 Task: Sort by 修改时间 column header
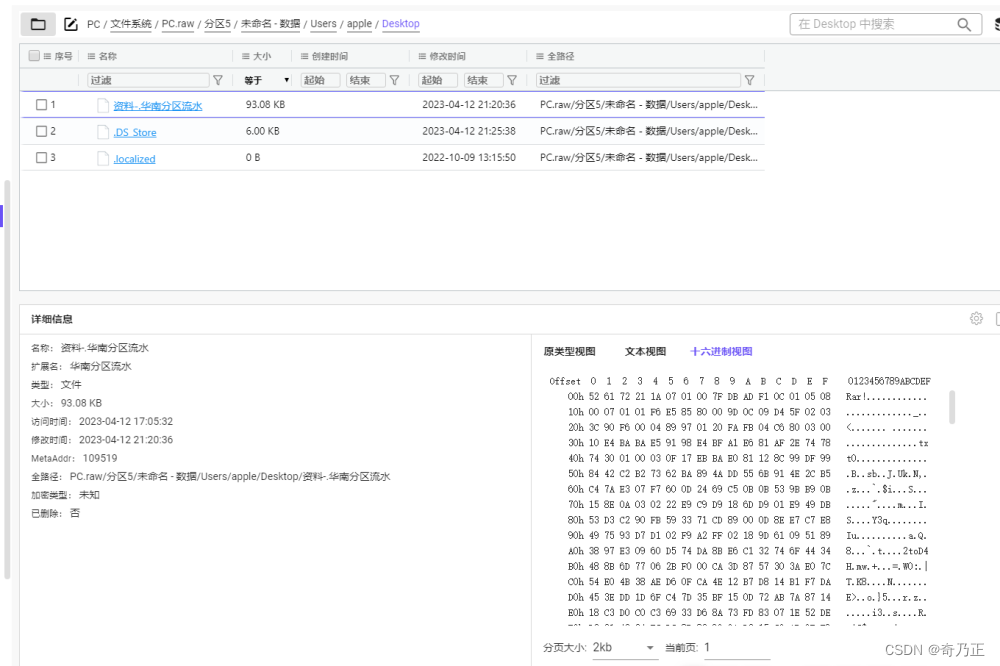tap(447, 56)
